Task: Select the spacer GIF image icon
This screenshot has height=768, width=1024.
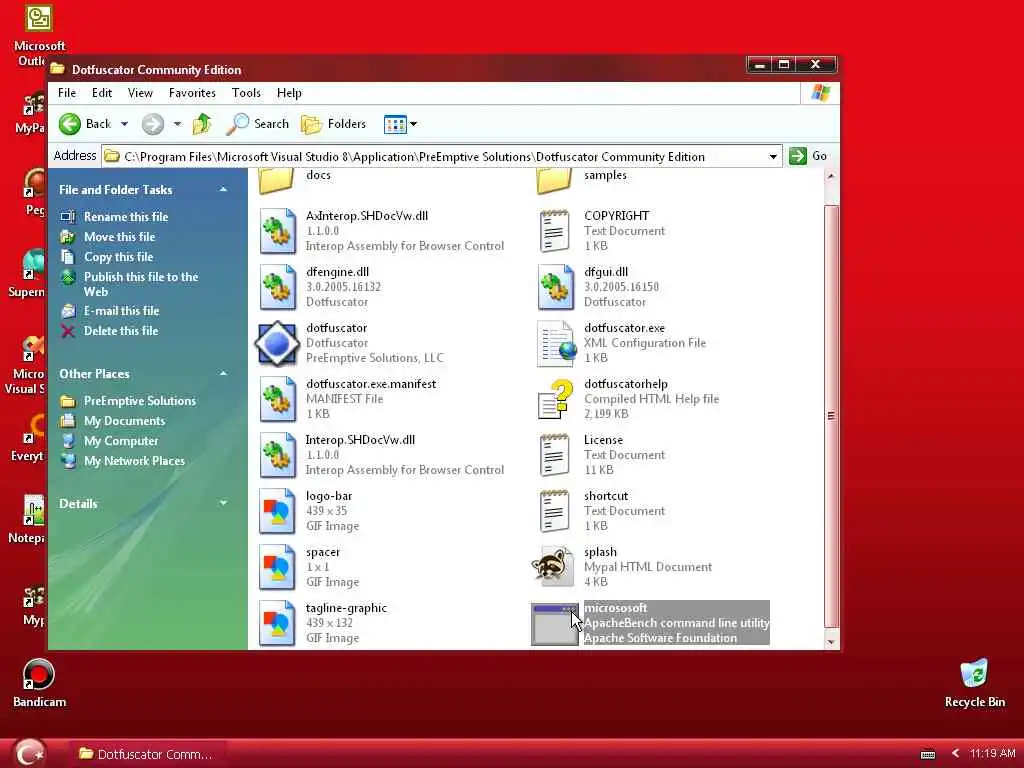Action: click(278, 568)
